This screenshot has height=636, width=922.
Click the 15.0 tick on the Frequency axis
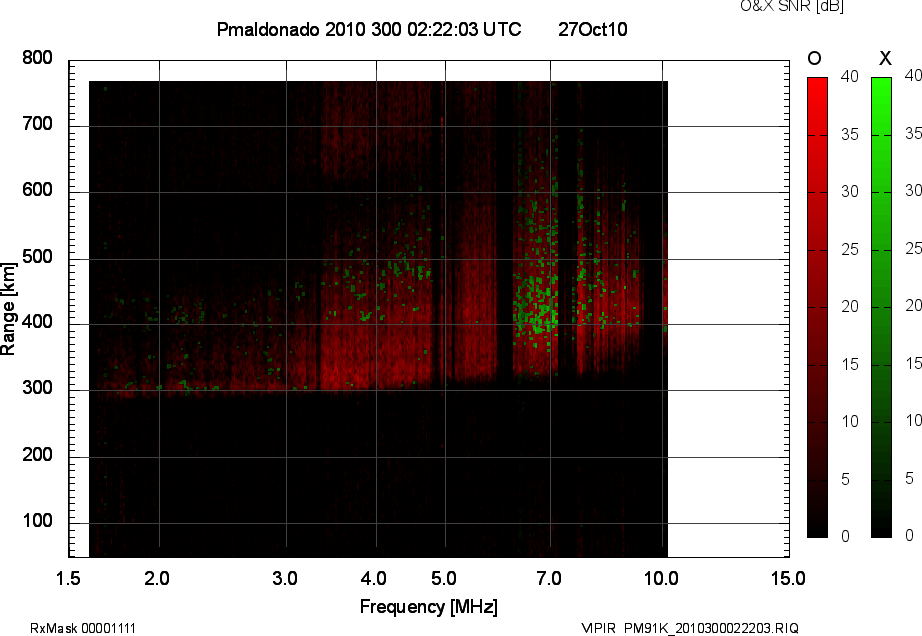click(788, 578)
